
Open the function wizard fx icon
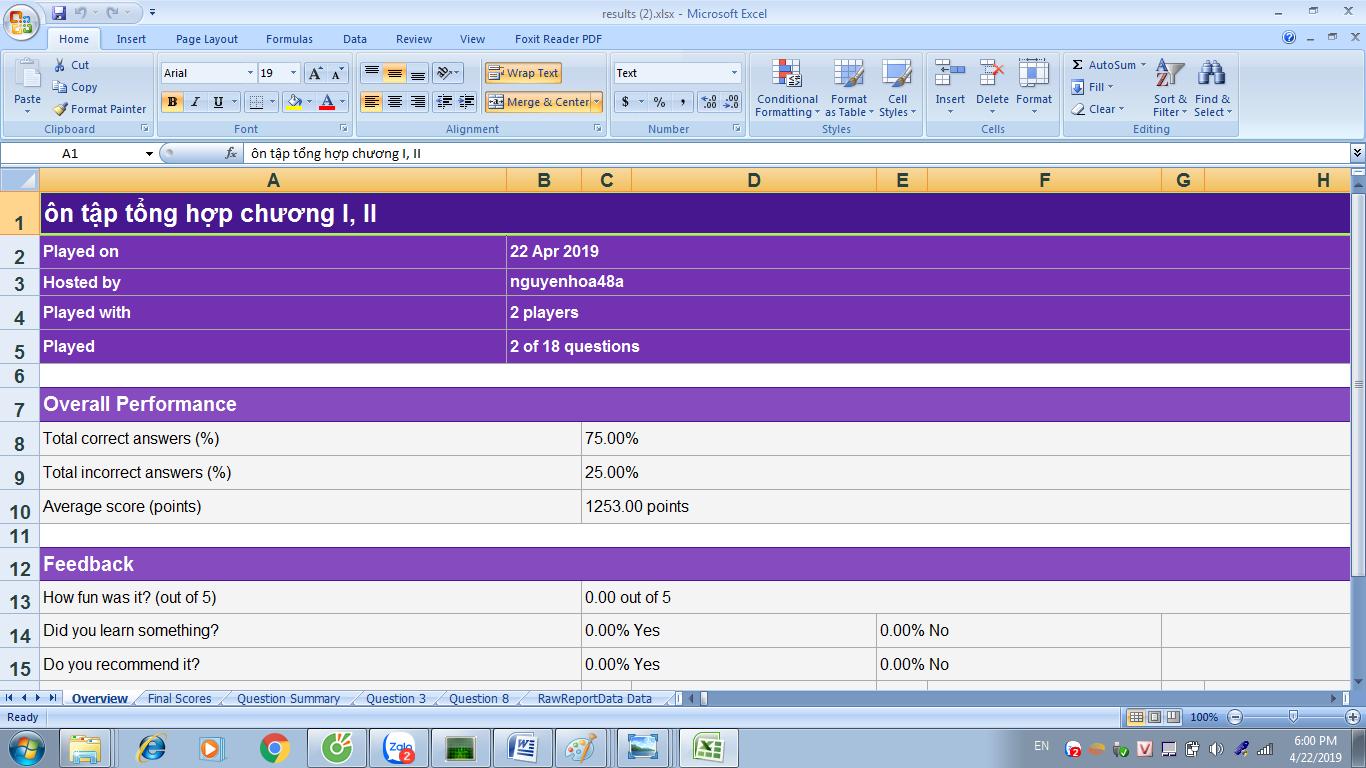coord(231,153)
